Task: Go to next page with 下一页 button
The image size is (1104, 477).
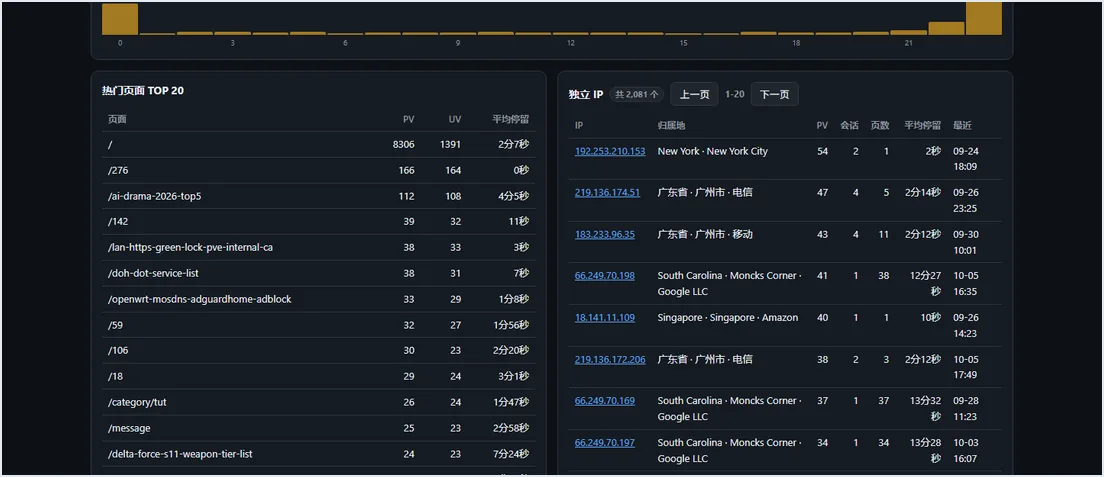Action: click(x=774, y=94)
